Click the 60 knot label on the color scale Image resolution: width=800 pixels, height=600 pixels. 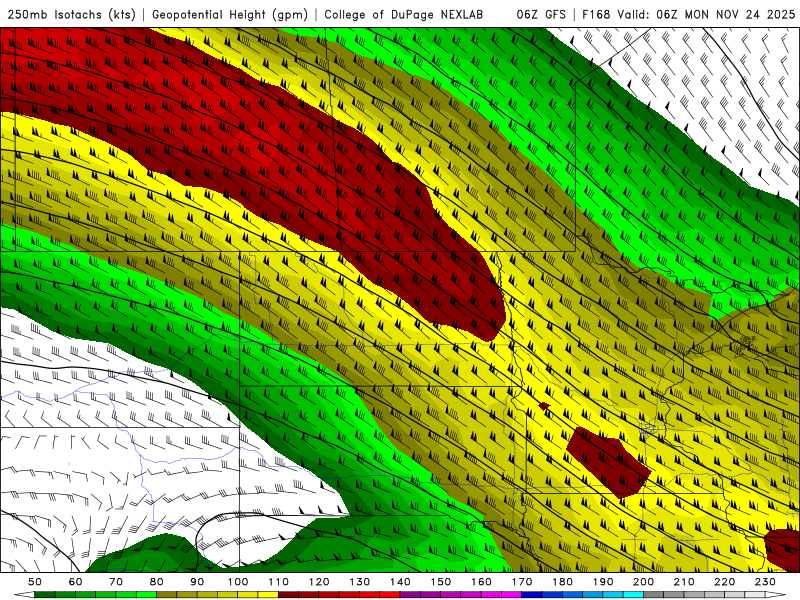[75, 582]
